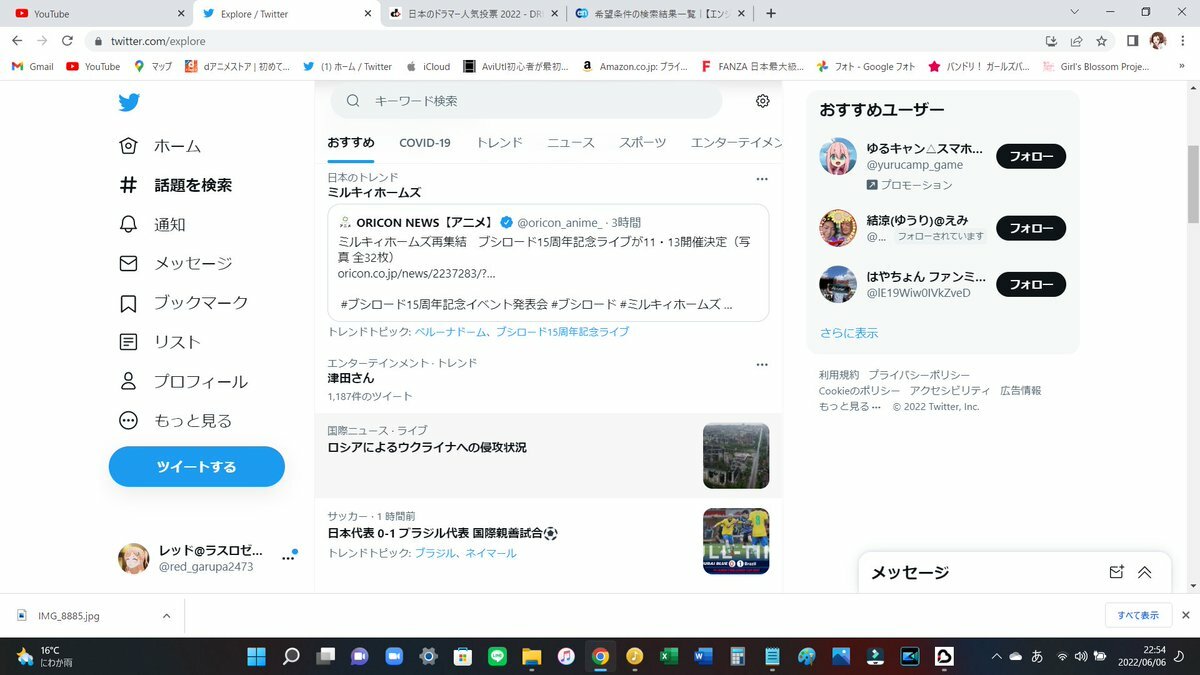Viewport: 1200px width, 675px height.
Task: Open the iCloud bookmark
Action: pos(428,67)
